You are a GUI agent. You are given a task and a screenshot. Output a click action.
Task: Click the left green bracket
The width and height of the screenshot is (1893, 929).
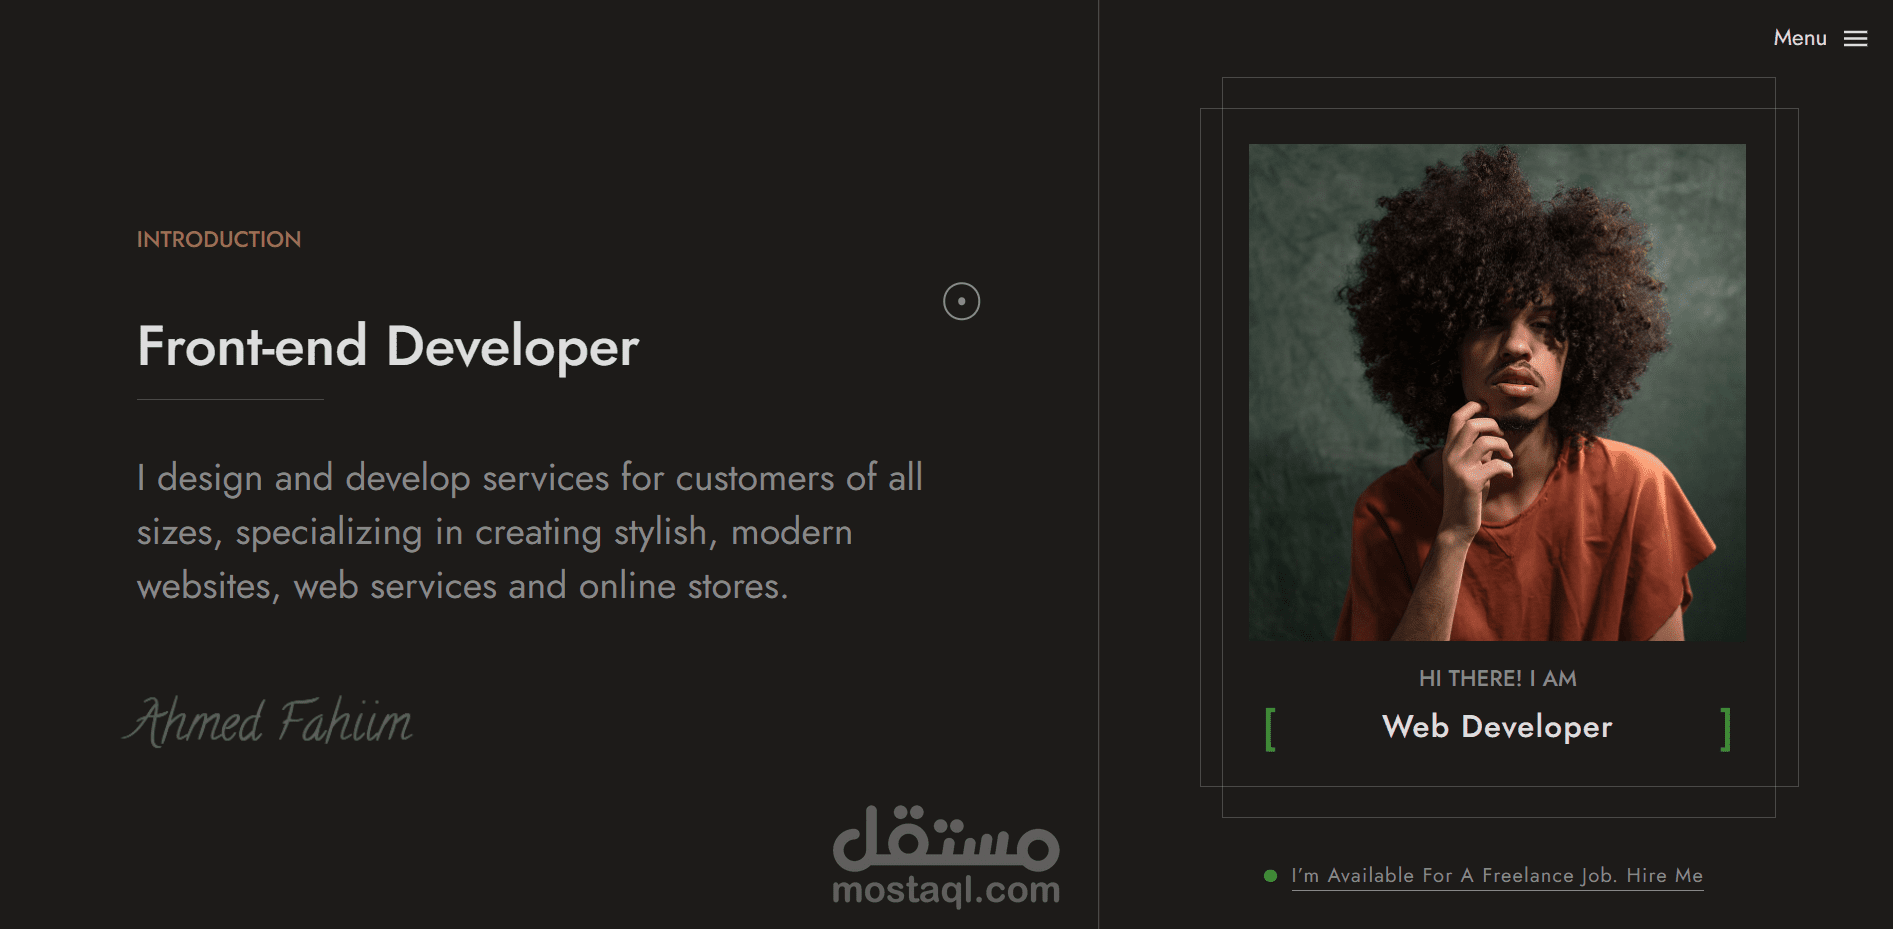1270,729
